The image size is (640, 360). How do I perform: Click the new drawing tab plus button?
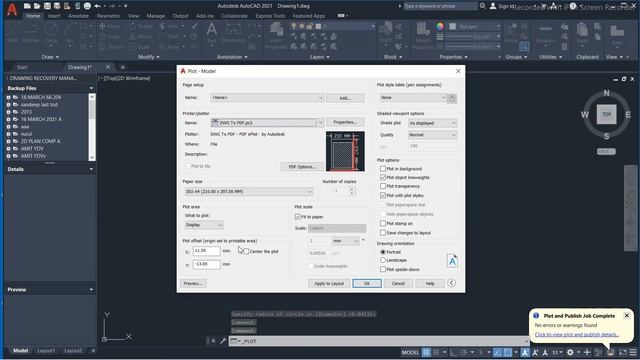click(122, 67)
